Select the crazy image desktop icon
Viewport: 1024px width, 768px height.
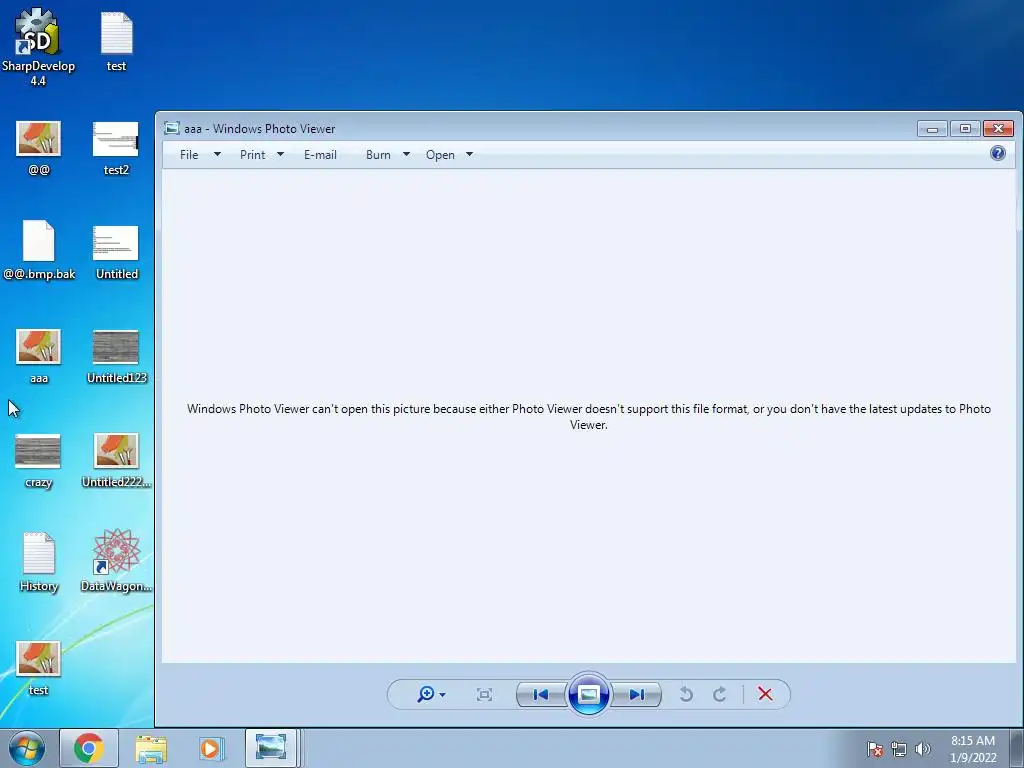[x=38, y=460]
